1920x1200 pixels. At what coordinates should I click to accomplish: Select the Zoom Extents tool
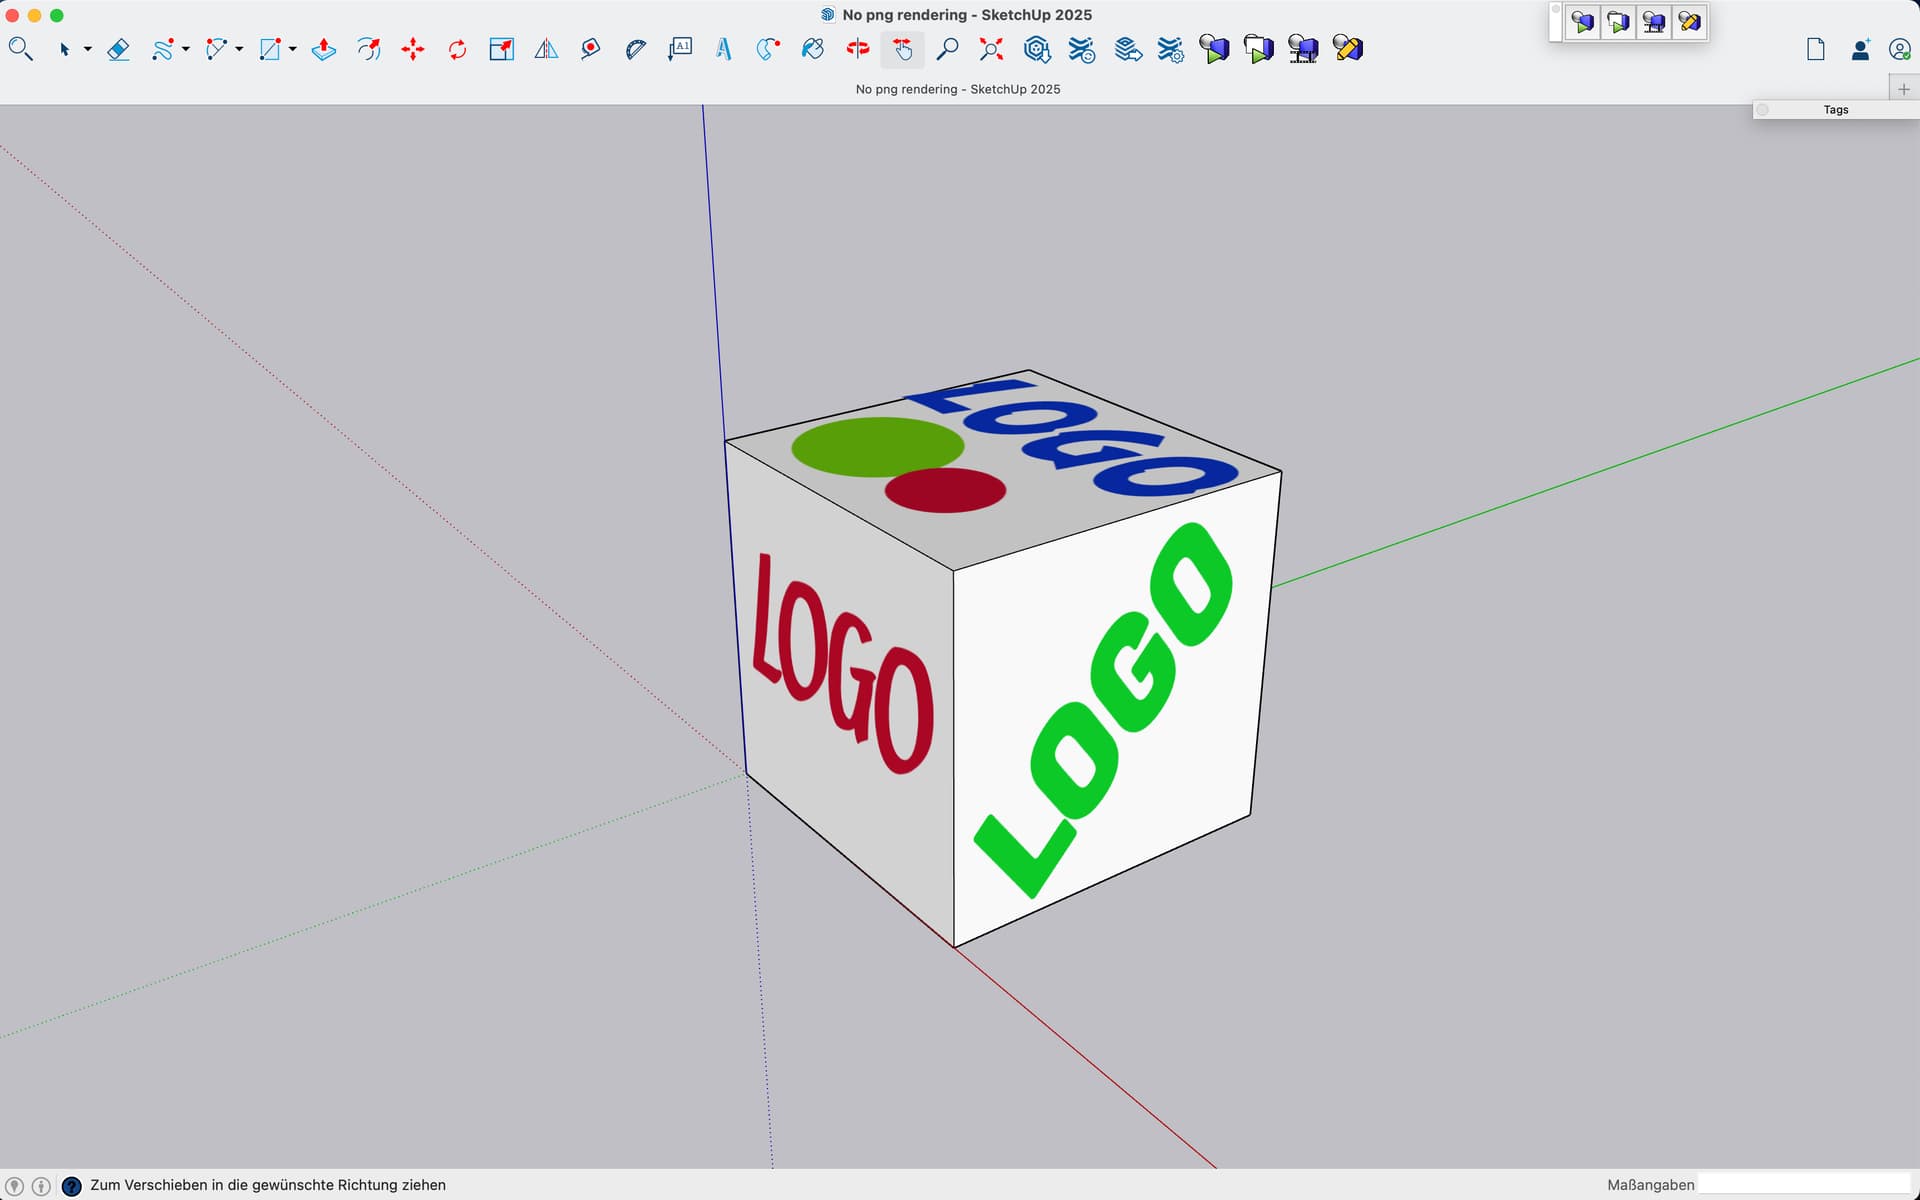pyautogui.click(x=991, y=49)
